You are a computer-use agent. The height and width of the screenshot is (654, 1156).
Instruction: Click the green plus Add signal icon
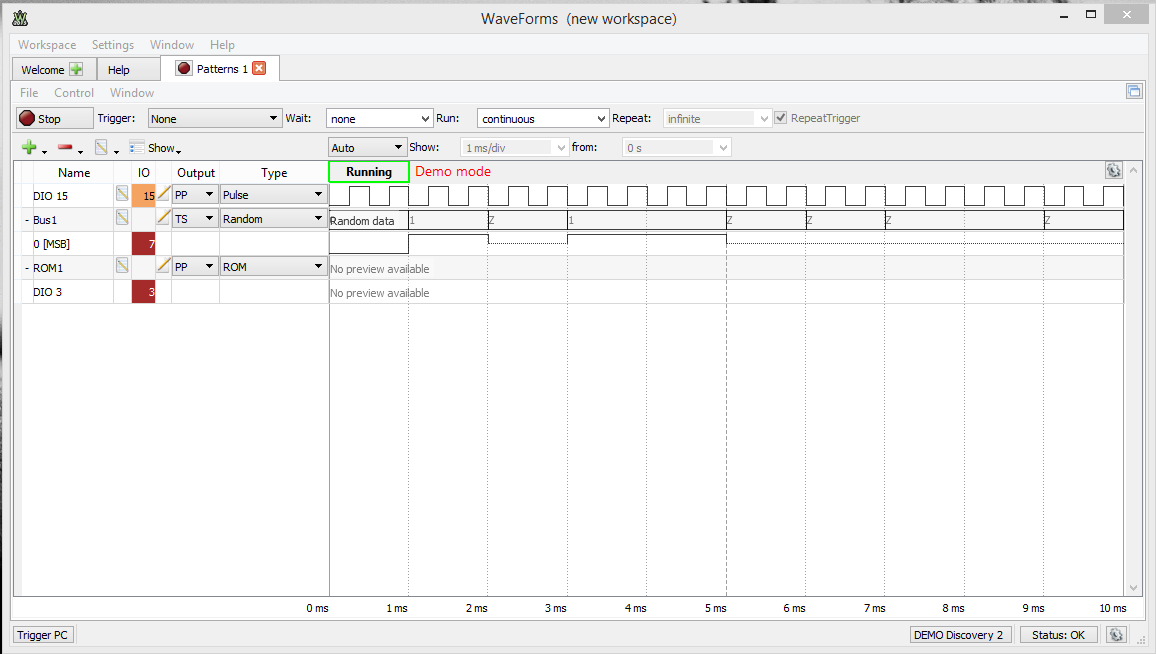pos(29,147)
